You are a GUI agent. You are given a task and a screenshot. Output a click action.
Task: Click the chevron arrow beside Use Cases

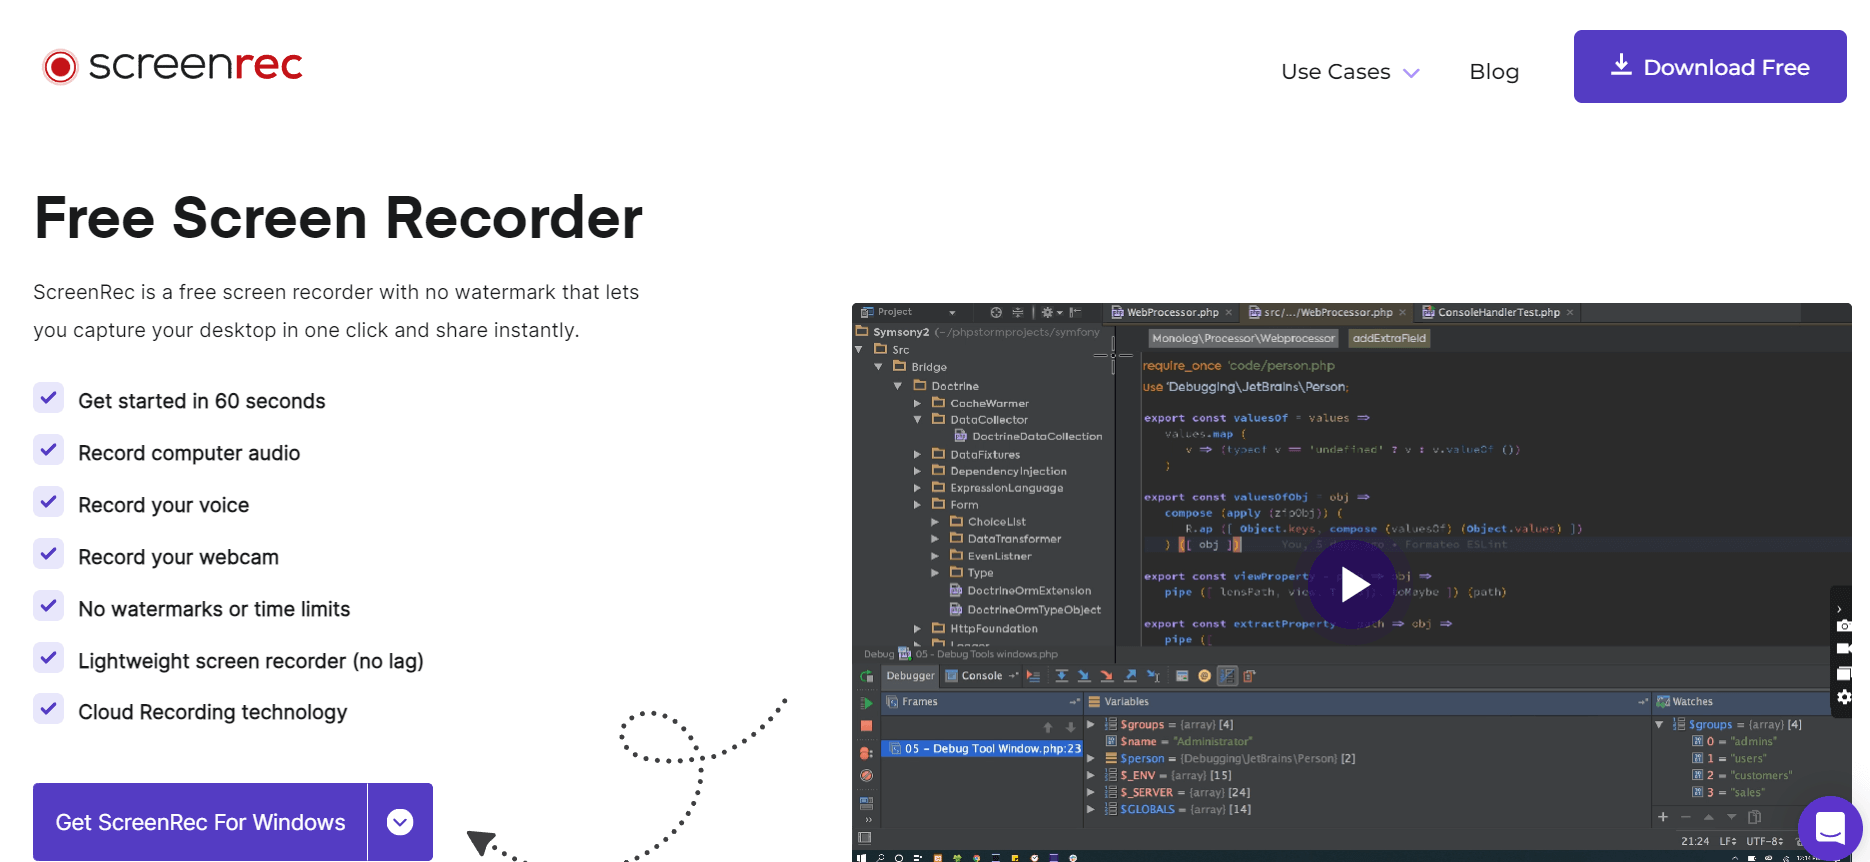pyautogui.click(x=1411, y=73)
